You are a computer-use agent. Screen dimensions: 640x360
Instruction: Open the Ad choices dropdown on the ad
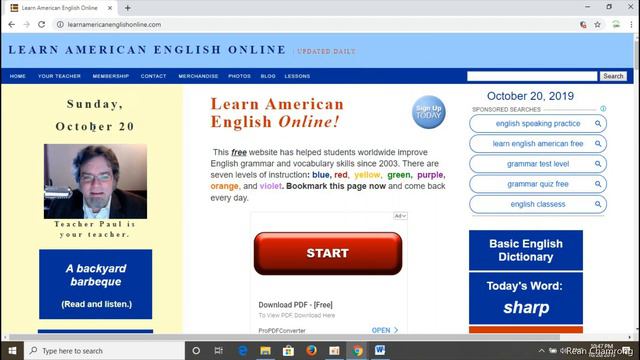click(x=400, y=216)
